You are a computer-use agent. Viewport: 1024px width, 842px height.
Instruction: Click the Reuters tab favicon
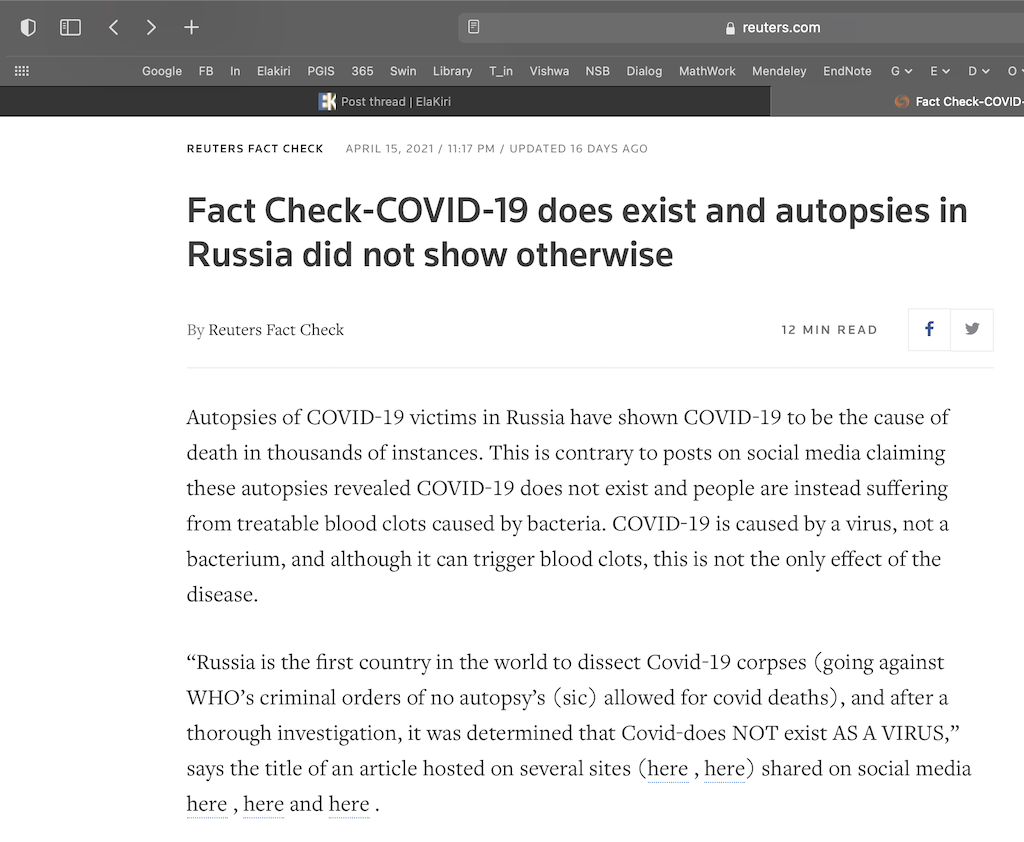(902, 101)
